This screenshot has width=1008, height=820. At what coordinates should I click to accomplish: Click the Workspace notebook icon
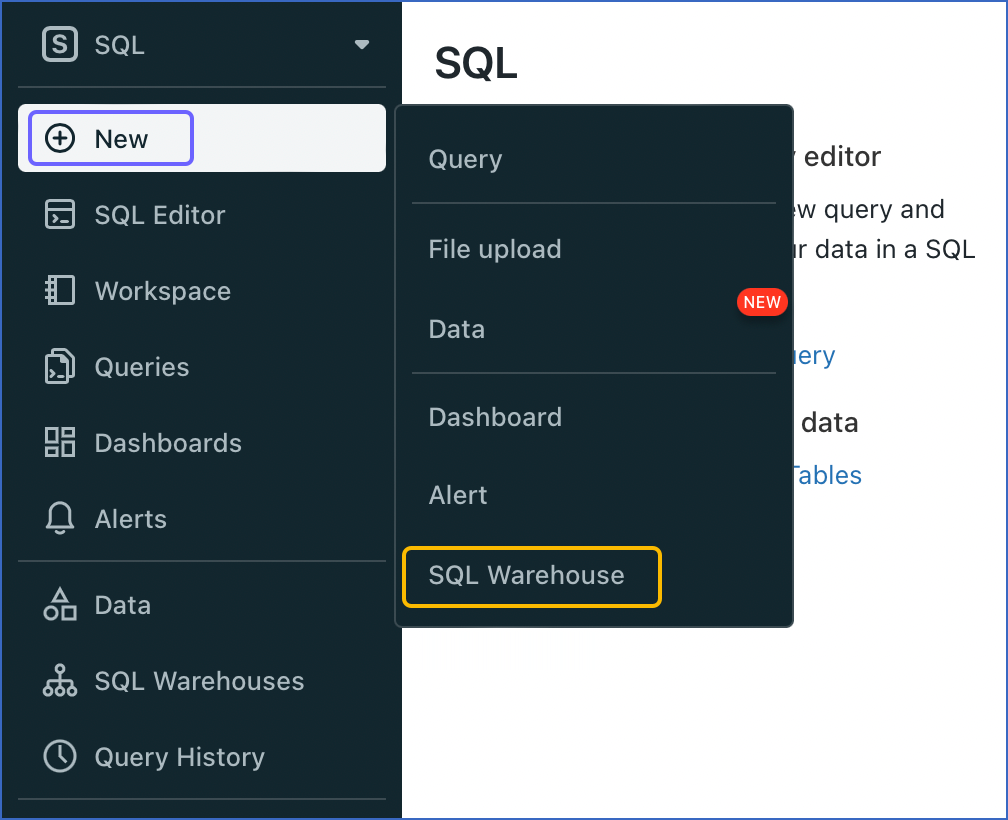tap(60, 291)
